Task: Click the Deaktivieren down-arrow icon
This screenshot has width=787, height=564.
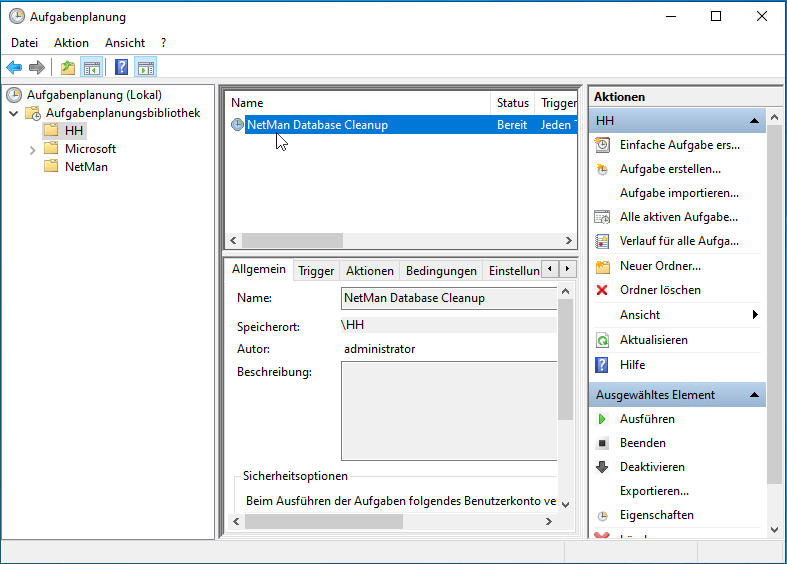Action: coord(602,467)
